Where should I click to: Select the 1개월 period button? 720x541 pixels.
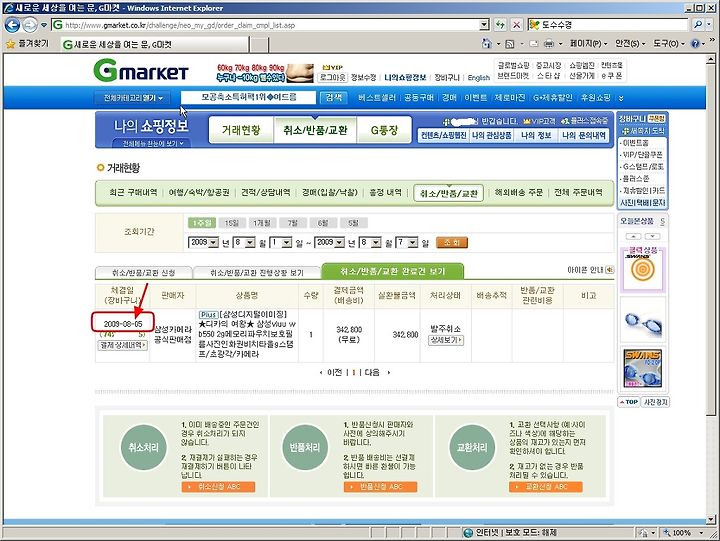pos(262,223)
